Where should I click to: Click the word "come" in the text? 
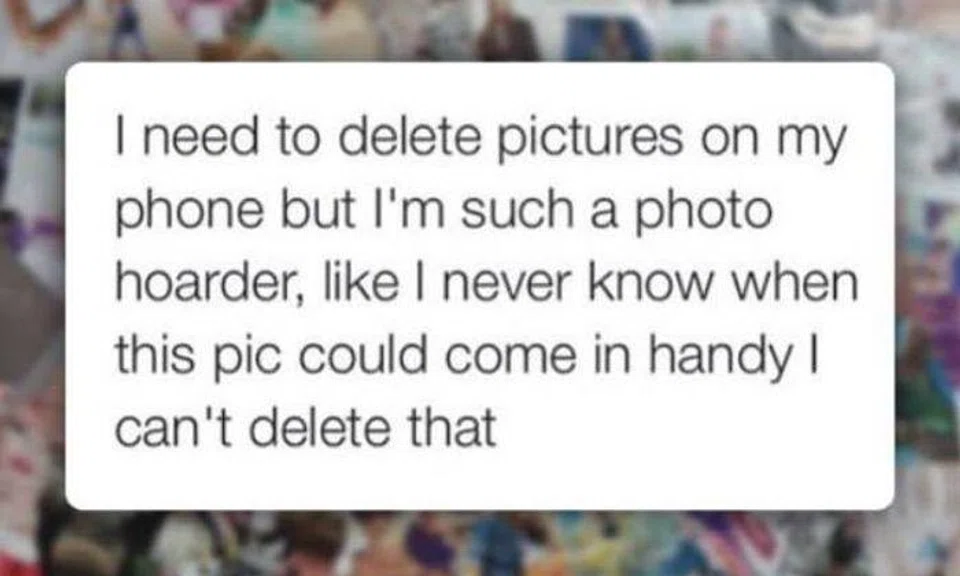[510, 360]
